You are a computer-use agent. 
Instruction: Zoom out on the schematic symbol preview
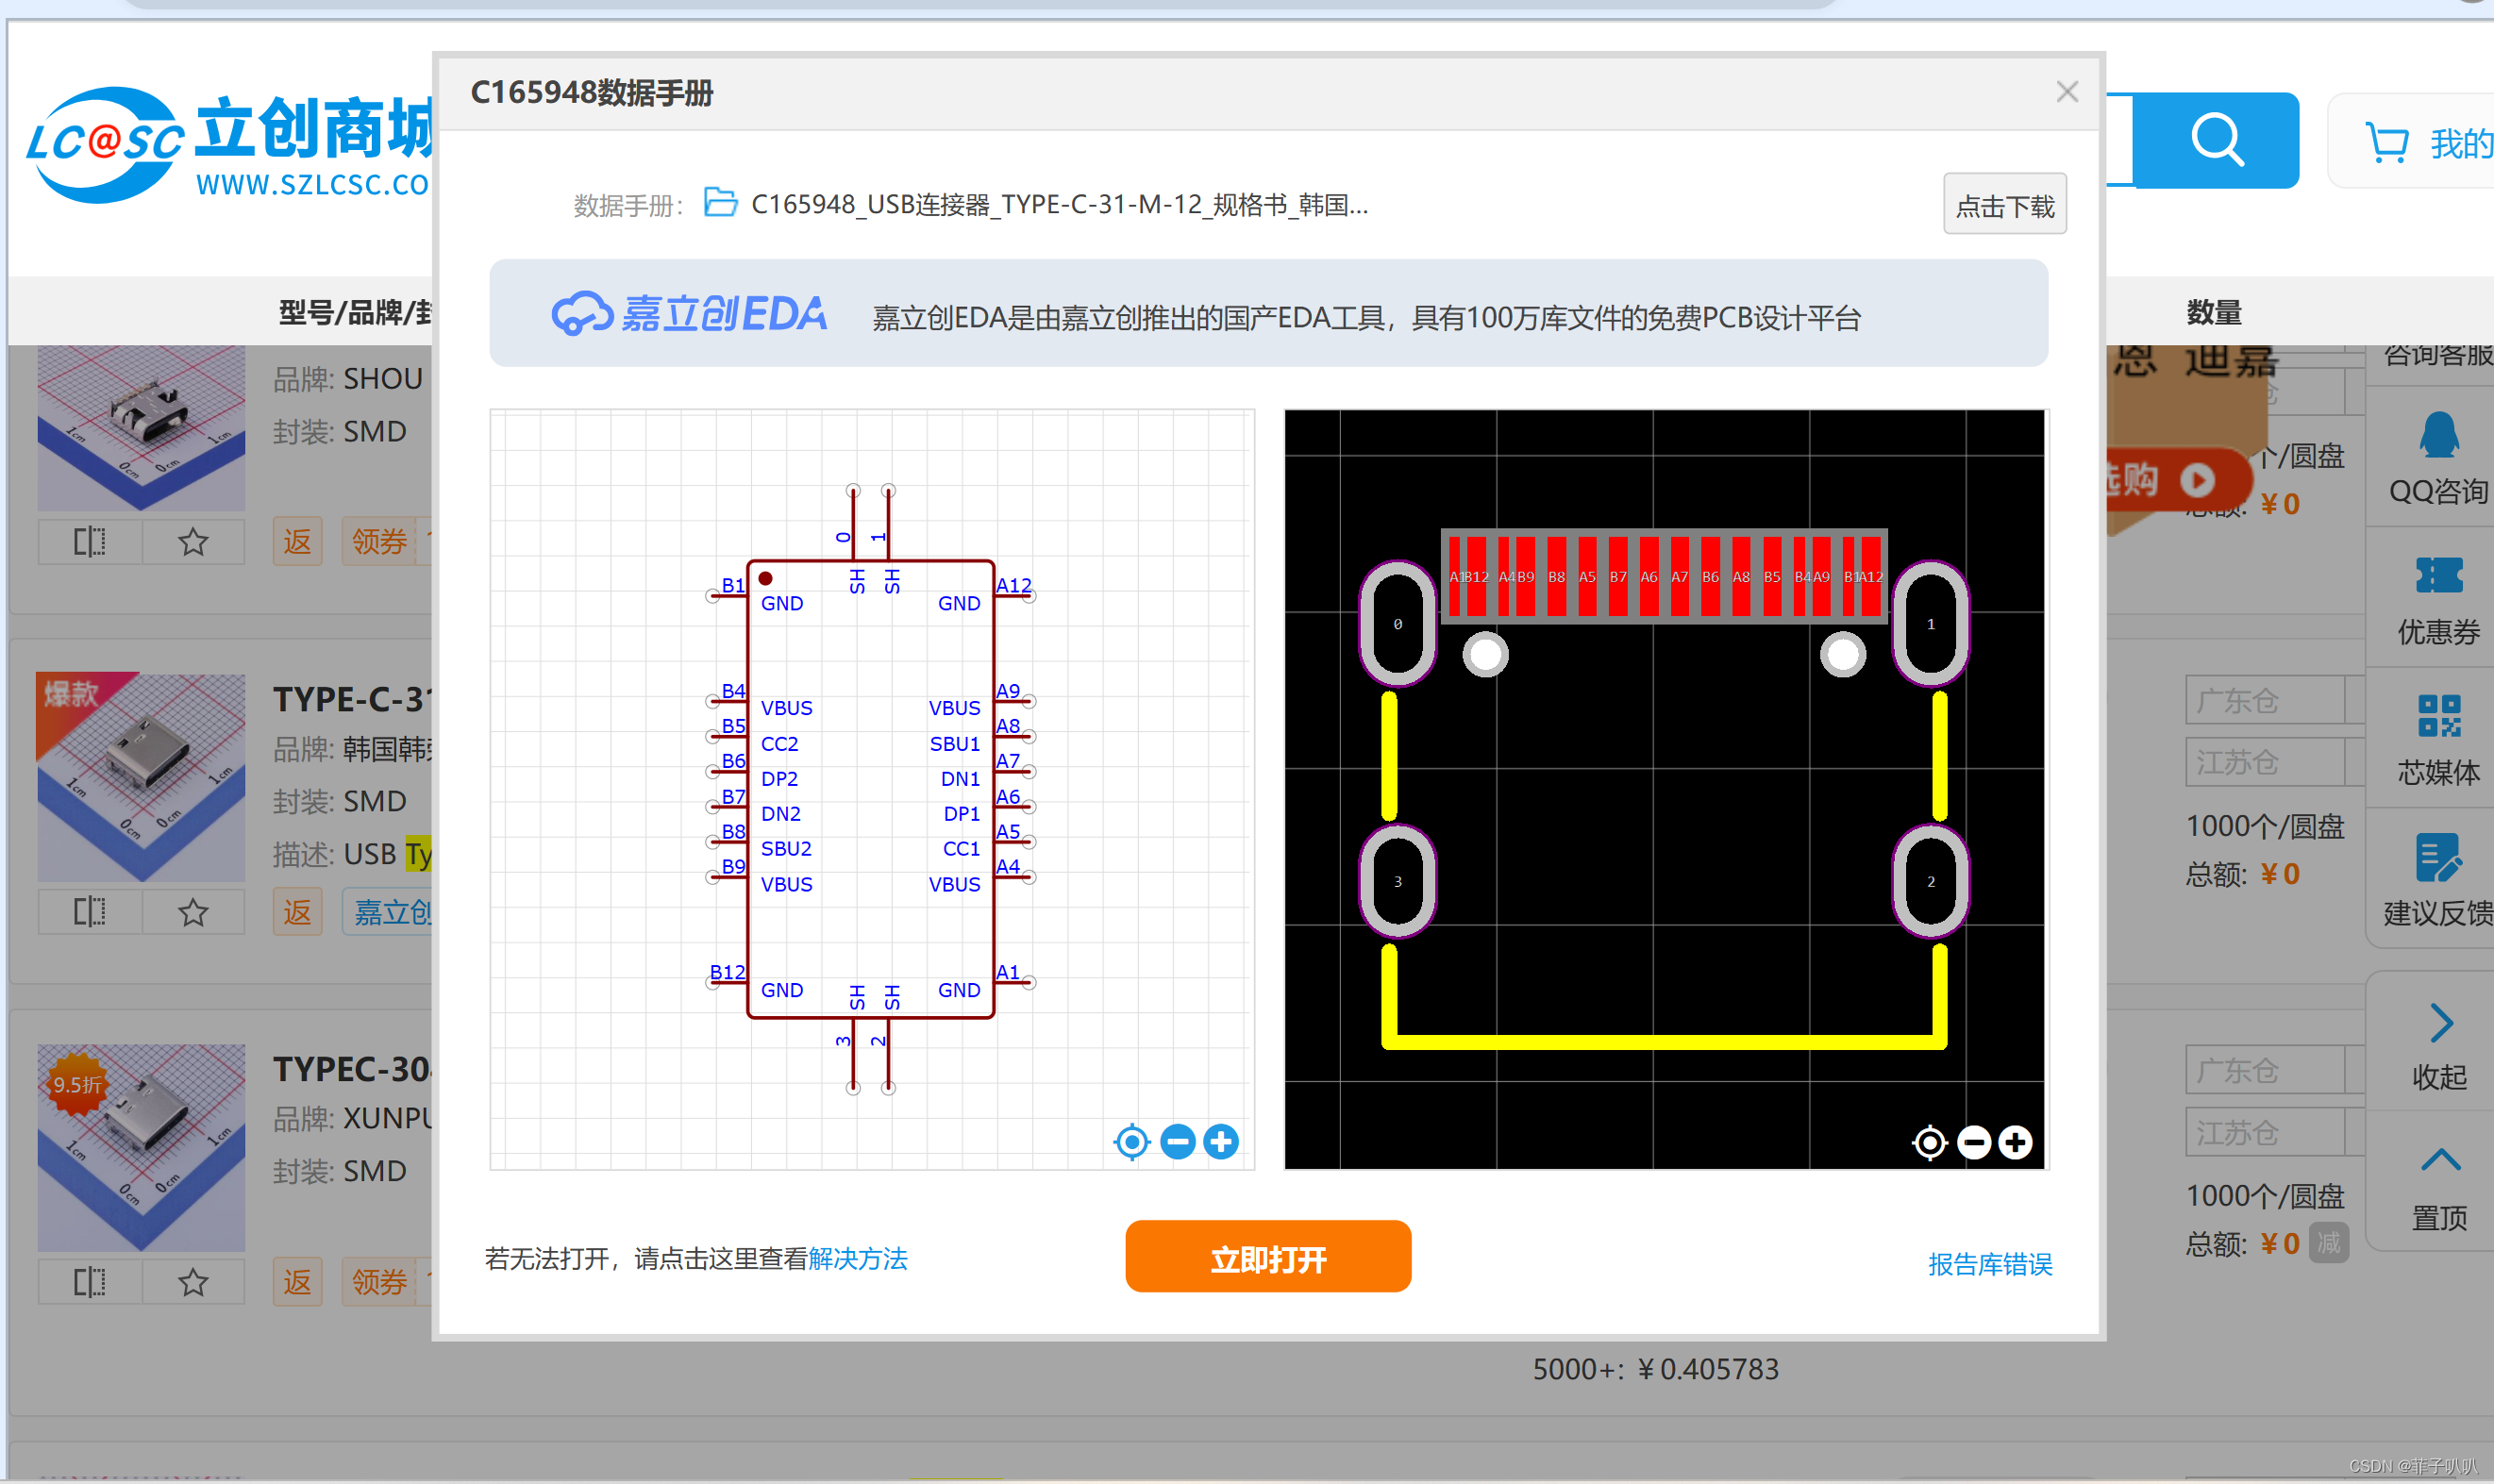pos(1177,1141)
